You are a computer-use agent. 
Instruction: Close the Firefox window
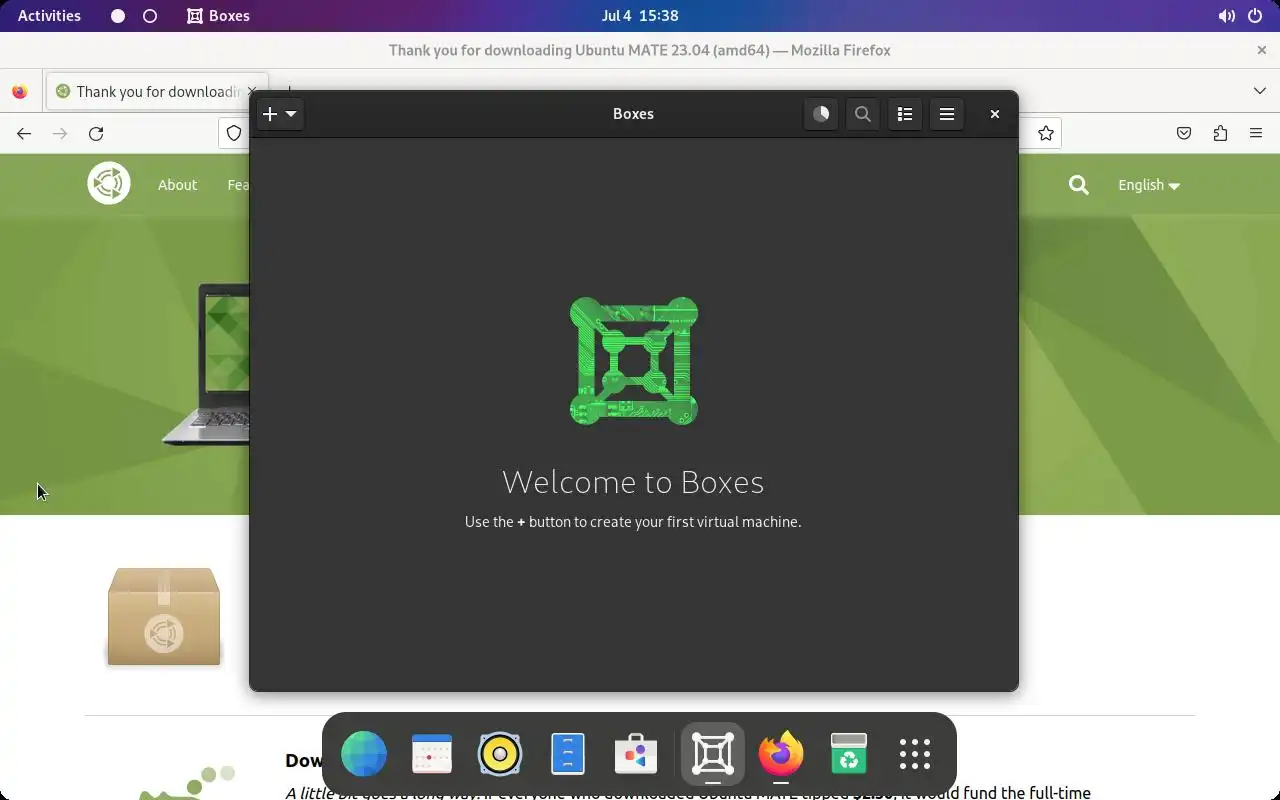[1261, 50]
